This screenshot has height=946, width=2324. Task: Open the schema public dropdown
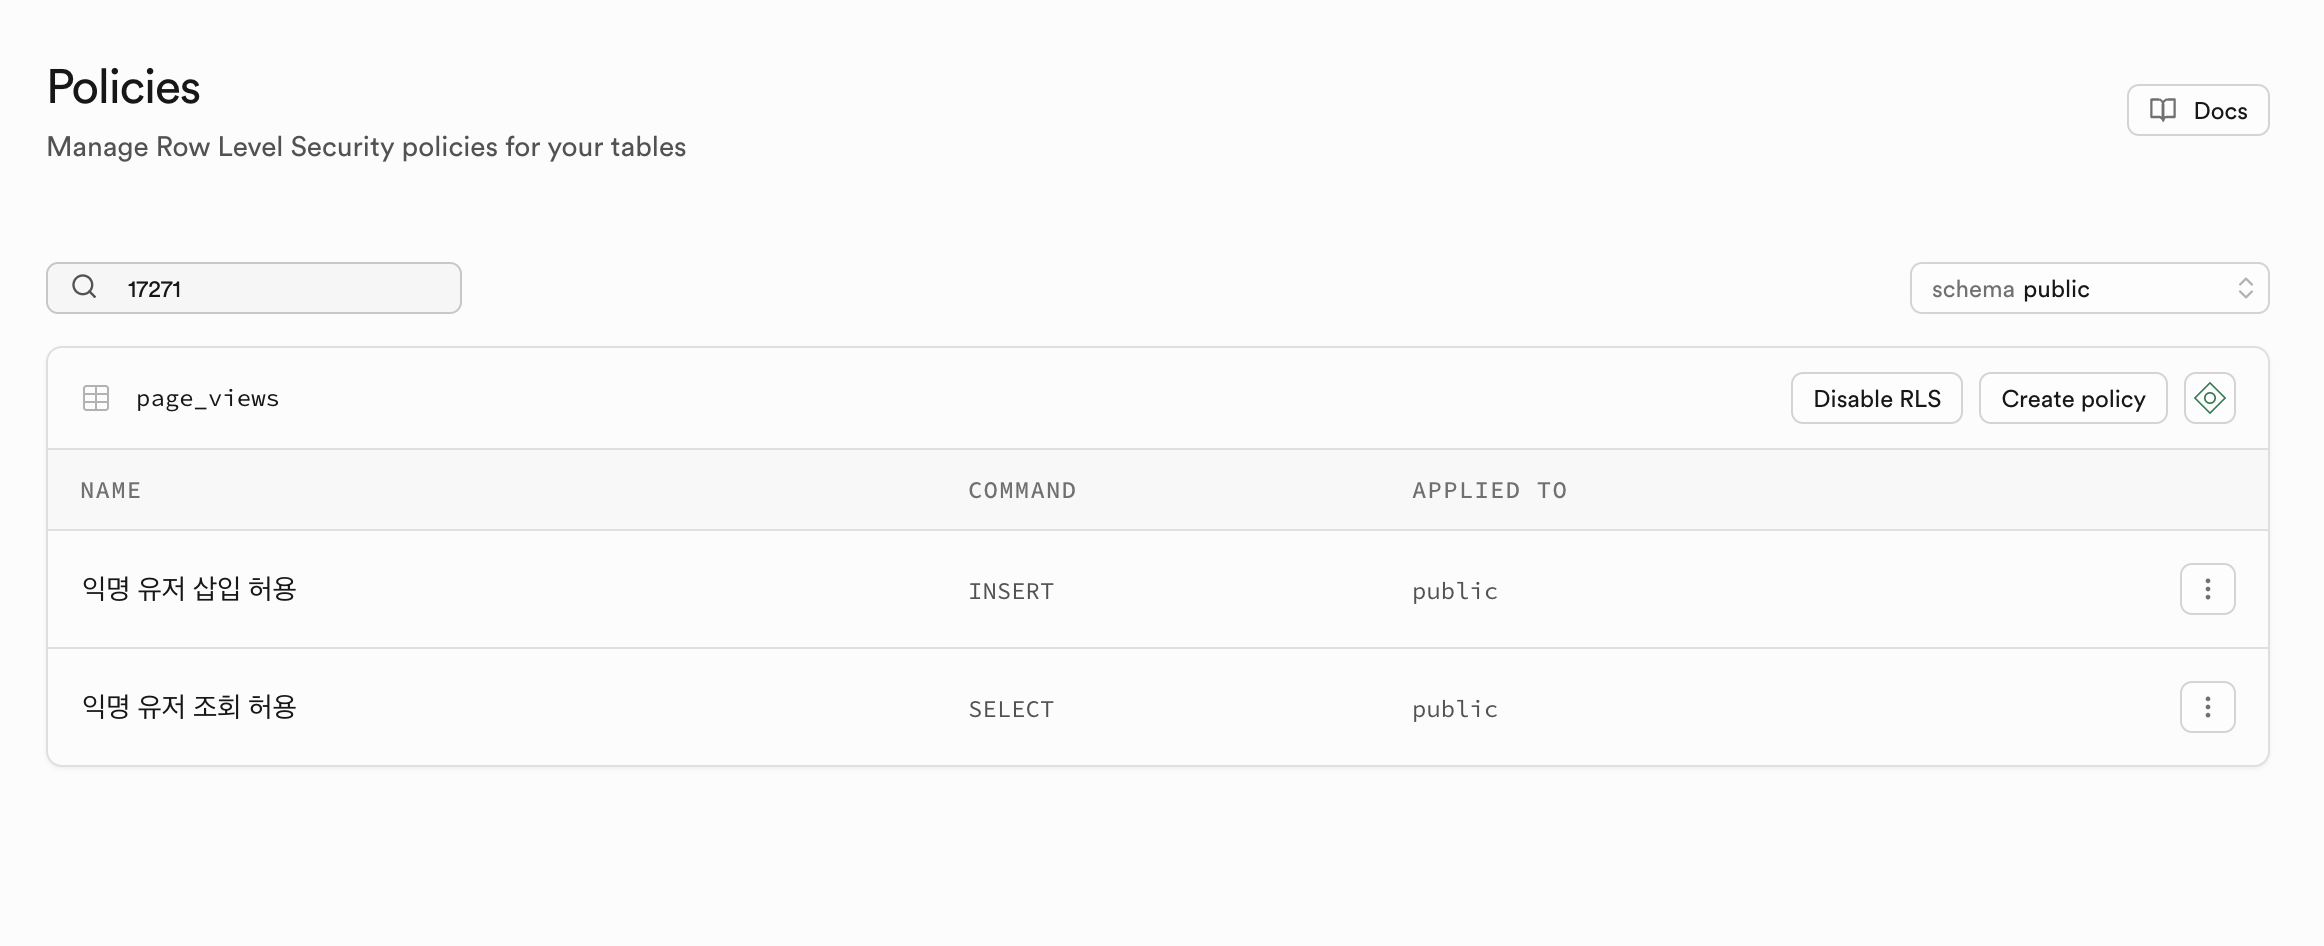pyautogui.click(x=2088, y=288)
